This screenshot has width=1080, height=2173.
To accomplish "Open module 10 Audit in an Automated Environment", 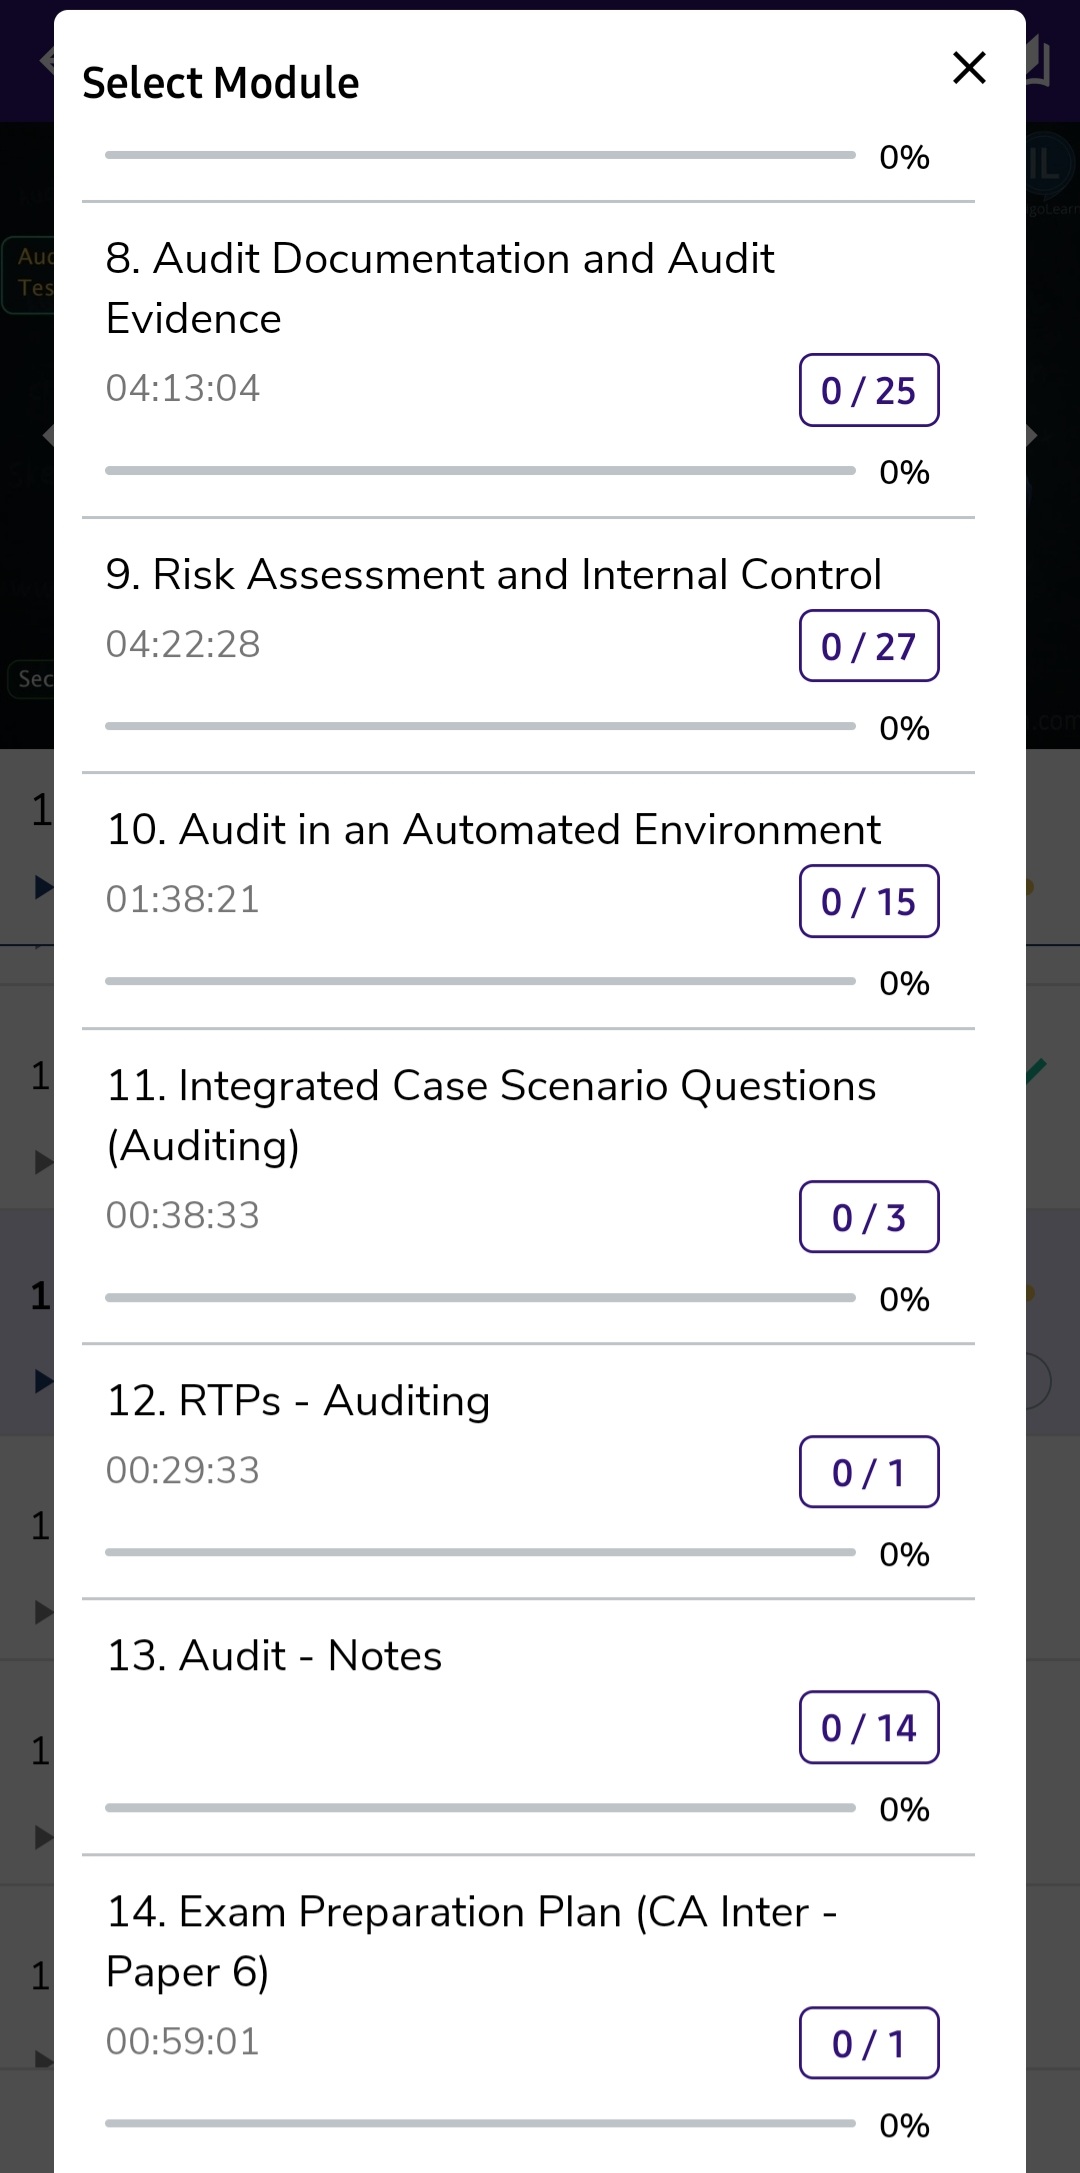I will 528,901.
